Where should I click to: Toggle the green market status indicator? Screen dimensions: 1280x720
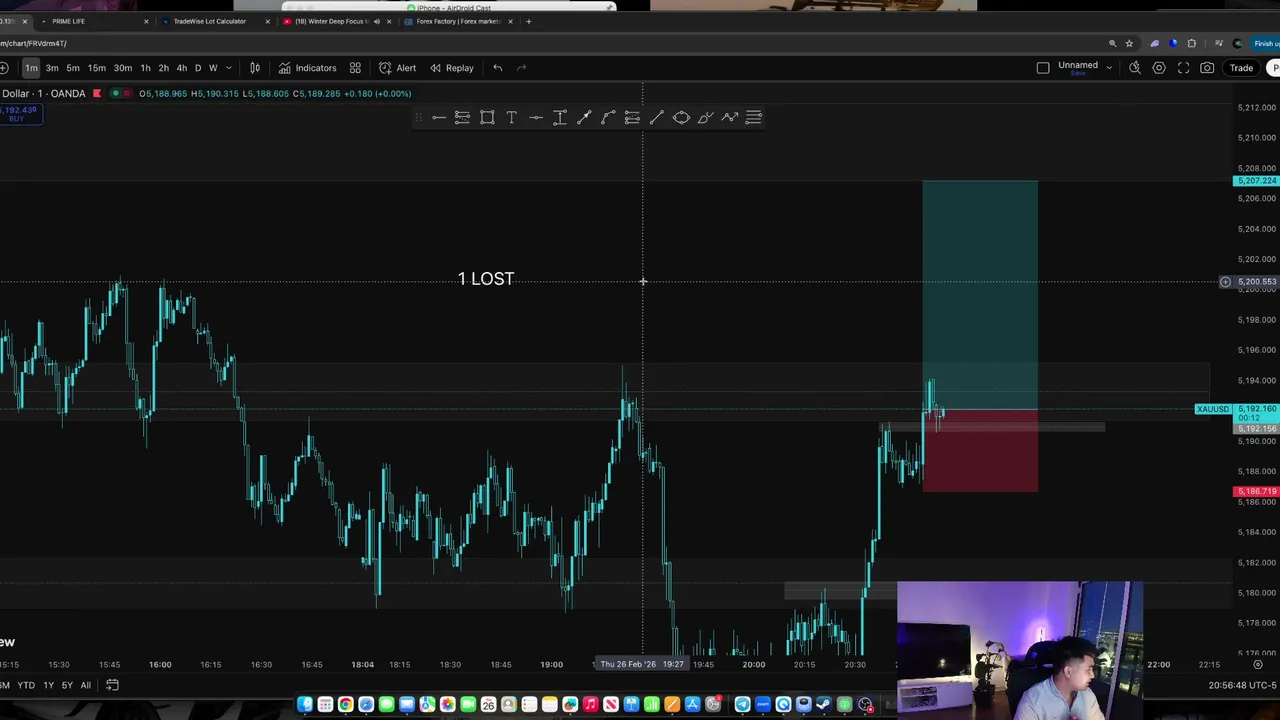point(115,93)
